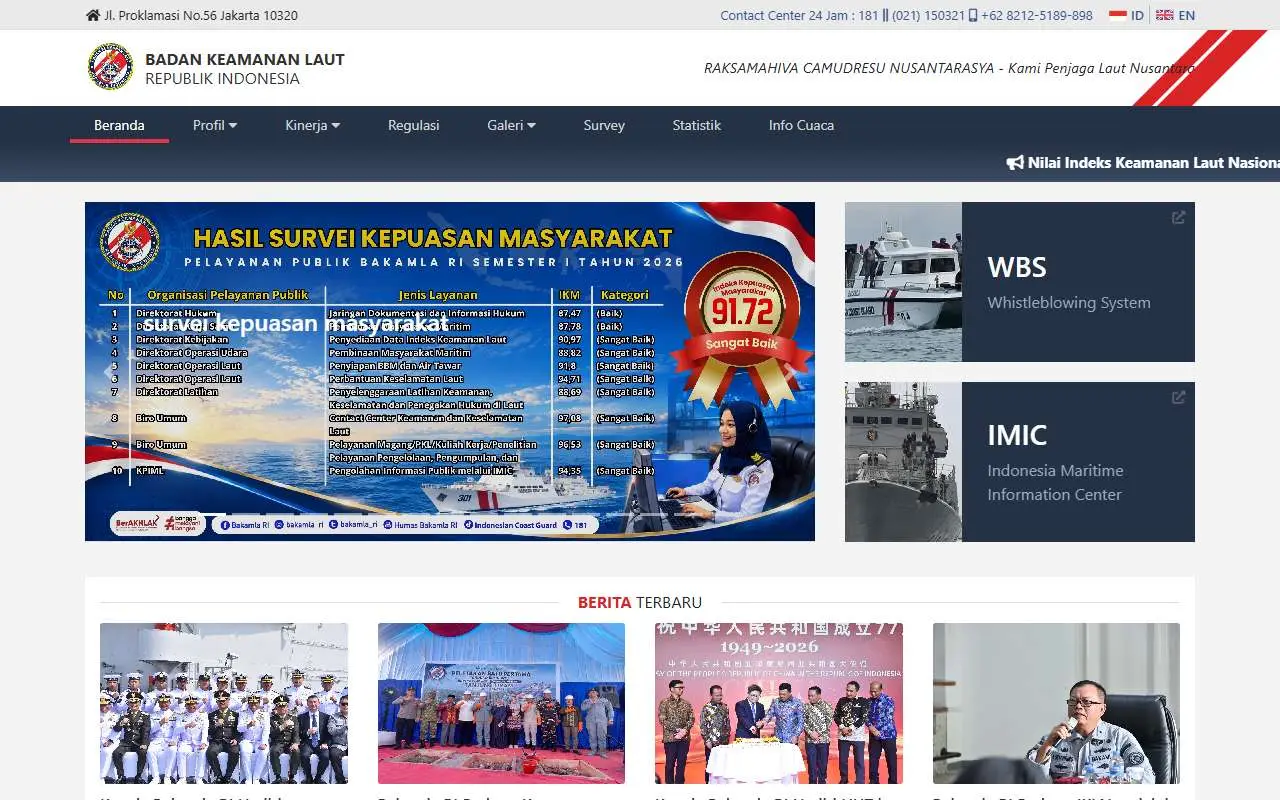This screenshot has height=800, width=1280.
Task: Open the IMIC external link icon
Action: [x=1179, y=397]
